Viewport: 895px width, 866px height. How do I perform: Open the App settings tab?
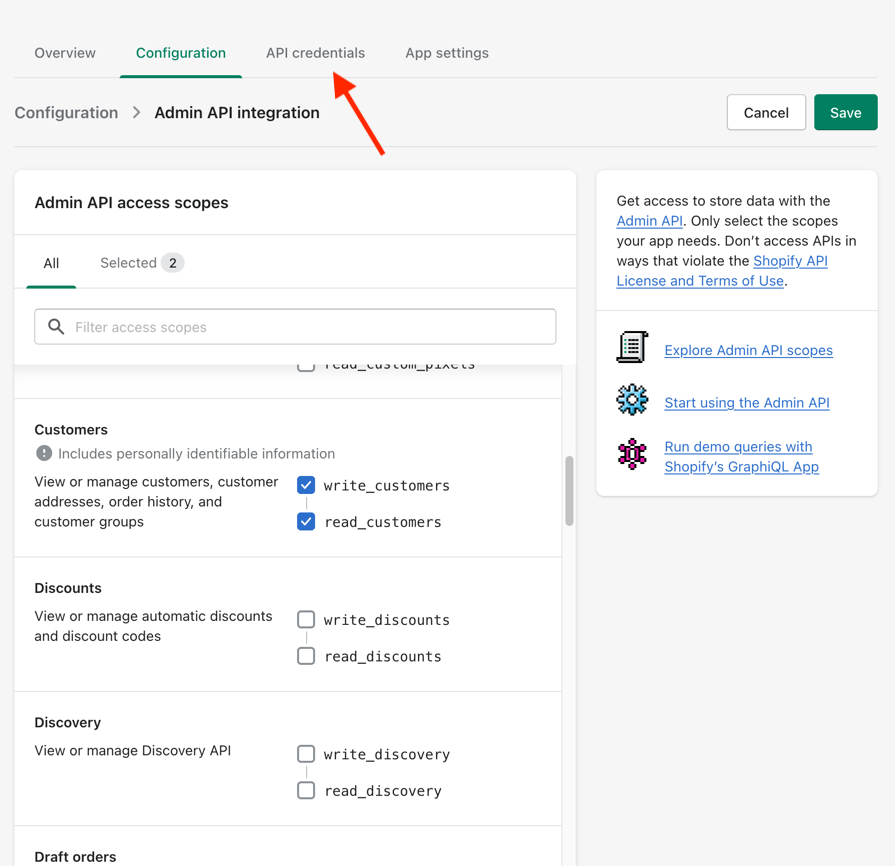(x=447, y=53)
